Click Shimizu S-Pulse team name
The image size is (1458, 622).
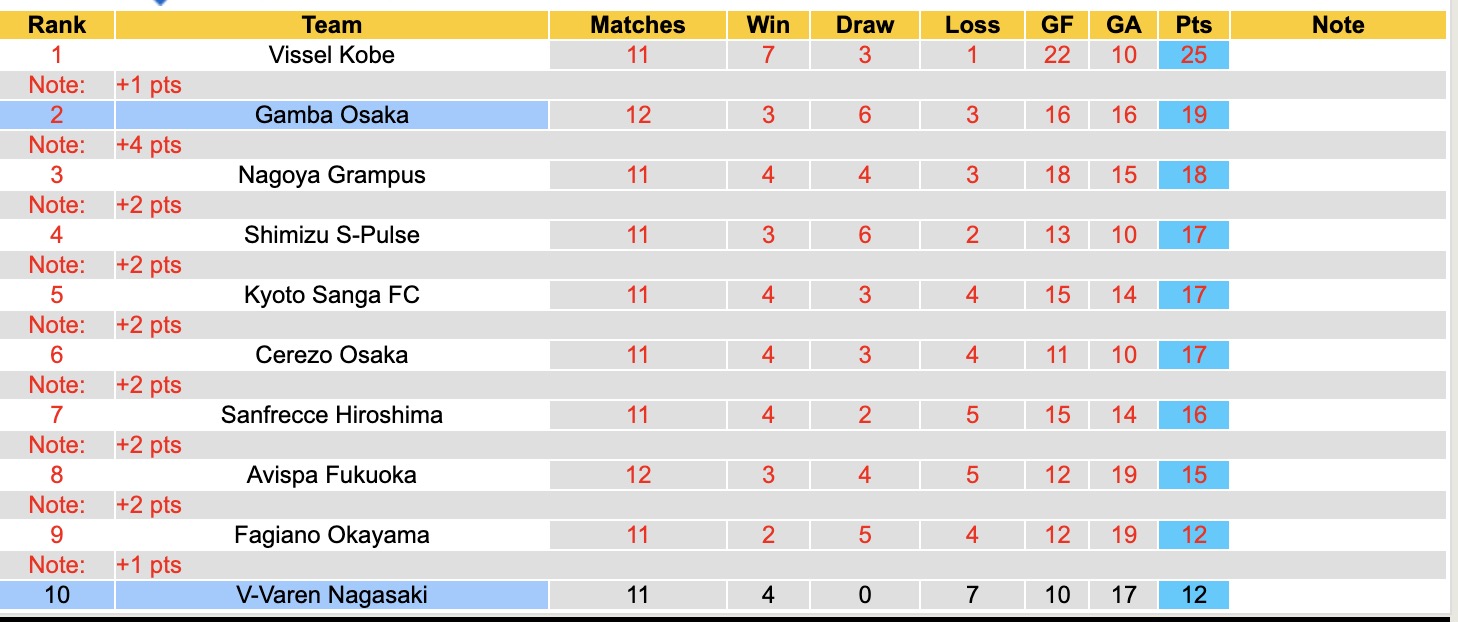(332, 235)
